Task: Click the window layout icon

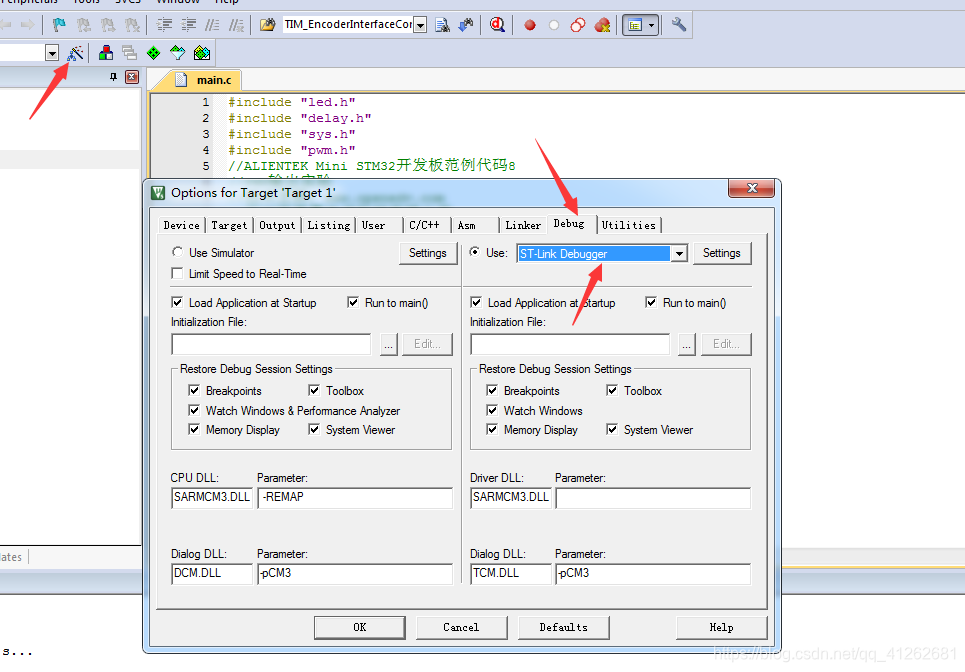Action: click(635, 25)
